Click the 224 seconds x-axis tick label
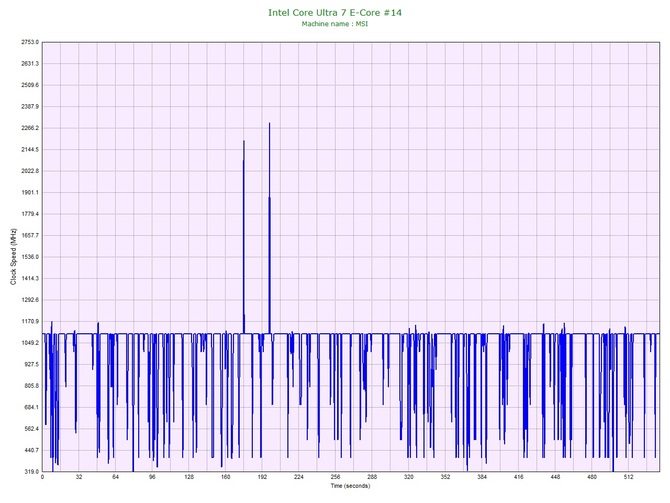Image resolution: width=670 pixels, height=503 pixels. 299,477
